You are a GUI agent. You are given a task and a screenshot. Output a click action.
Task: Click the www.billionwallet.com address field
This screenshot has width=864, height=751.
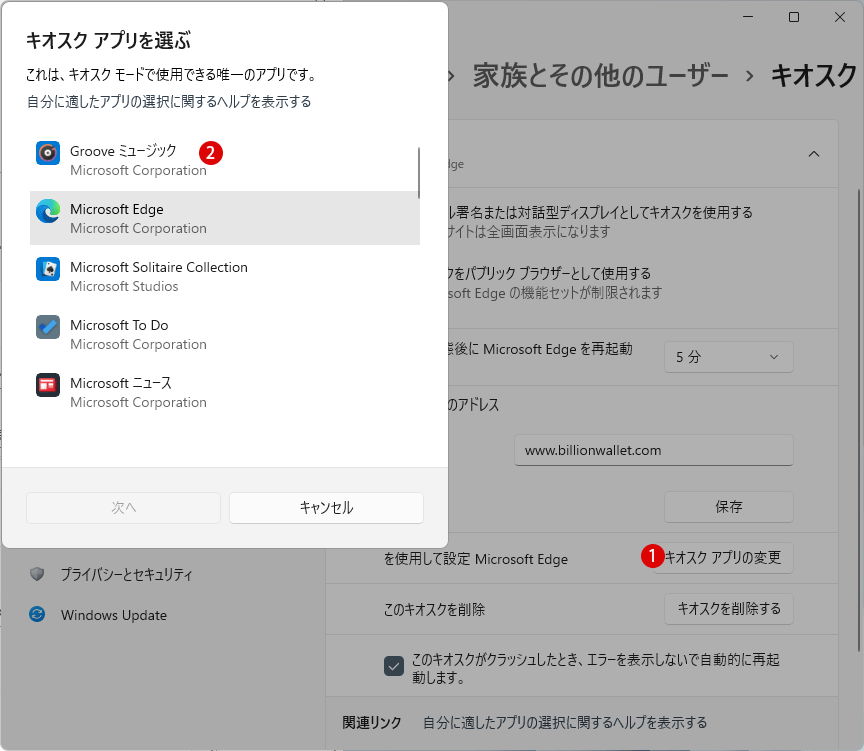point(654,450)
